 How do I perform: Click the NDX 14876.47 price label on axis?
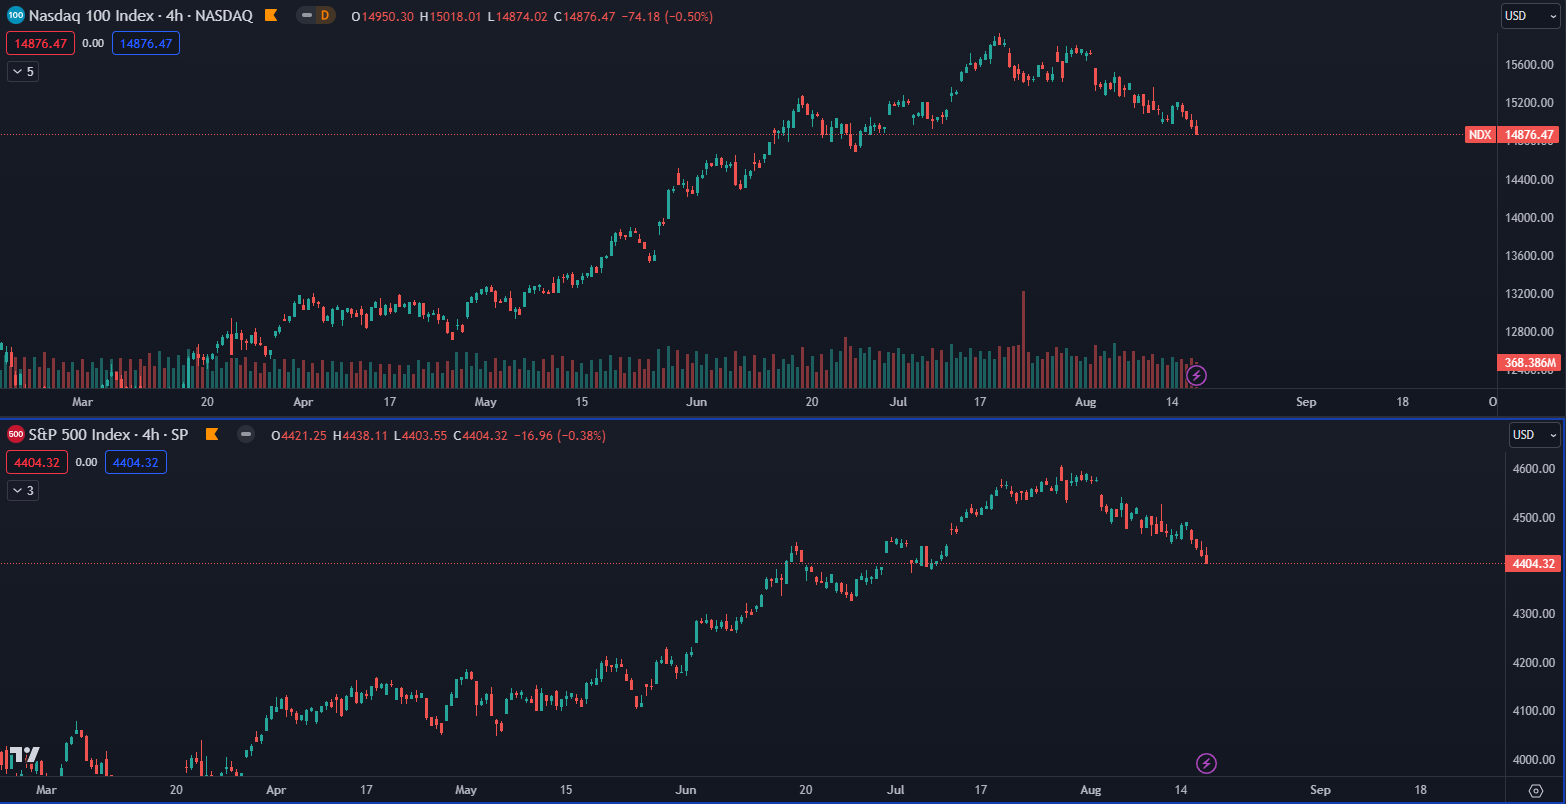tap(1512, 135)
